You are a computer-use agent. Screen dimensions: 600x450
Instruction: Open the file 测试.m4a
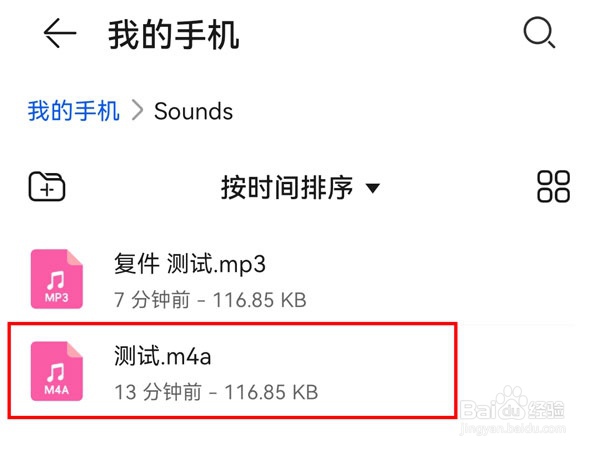tap(163, 356)
